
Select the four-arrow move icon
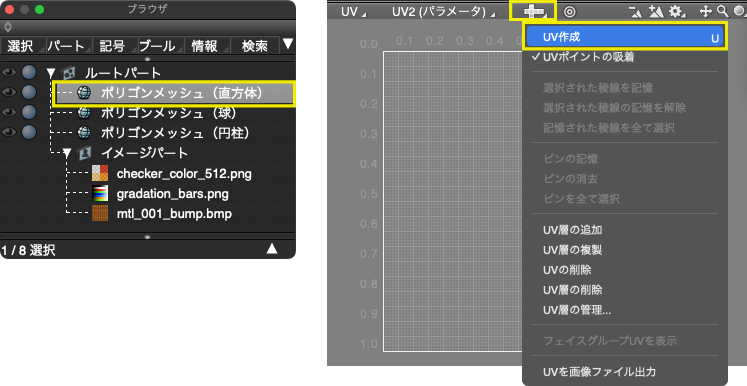[x=705, y=11]
